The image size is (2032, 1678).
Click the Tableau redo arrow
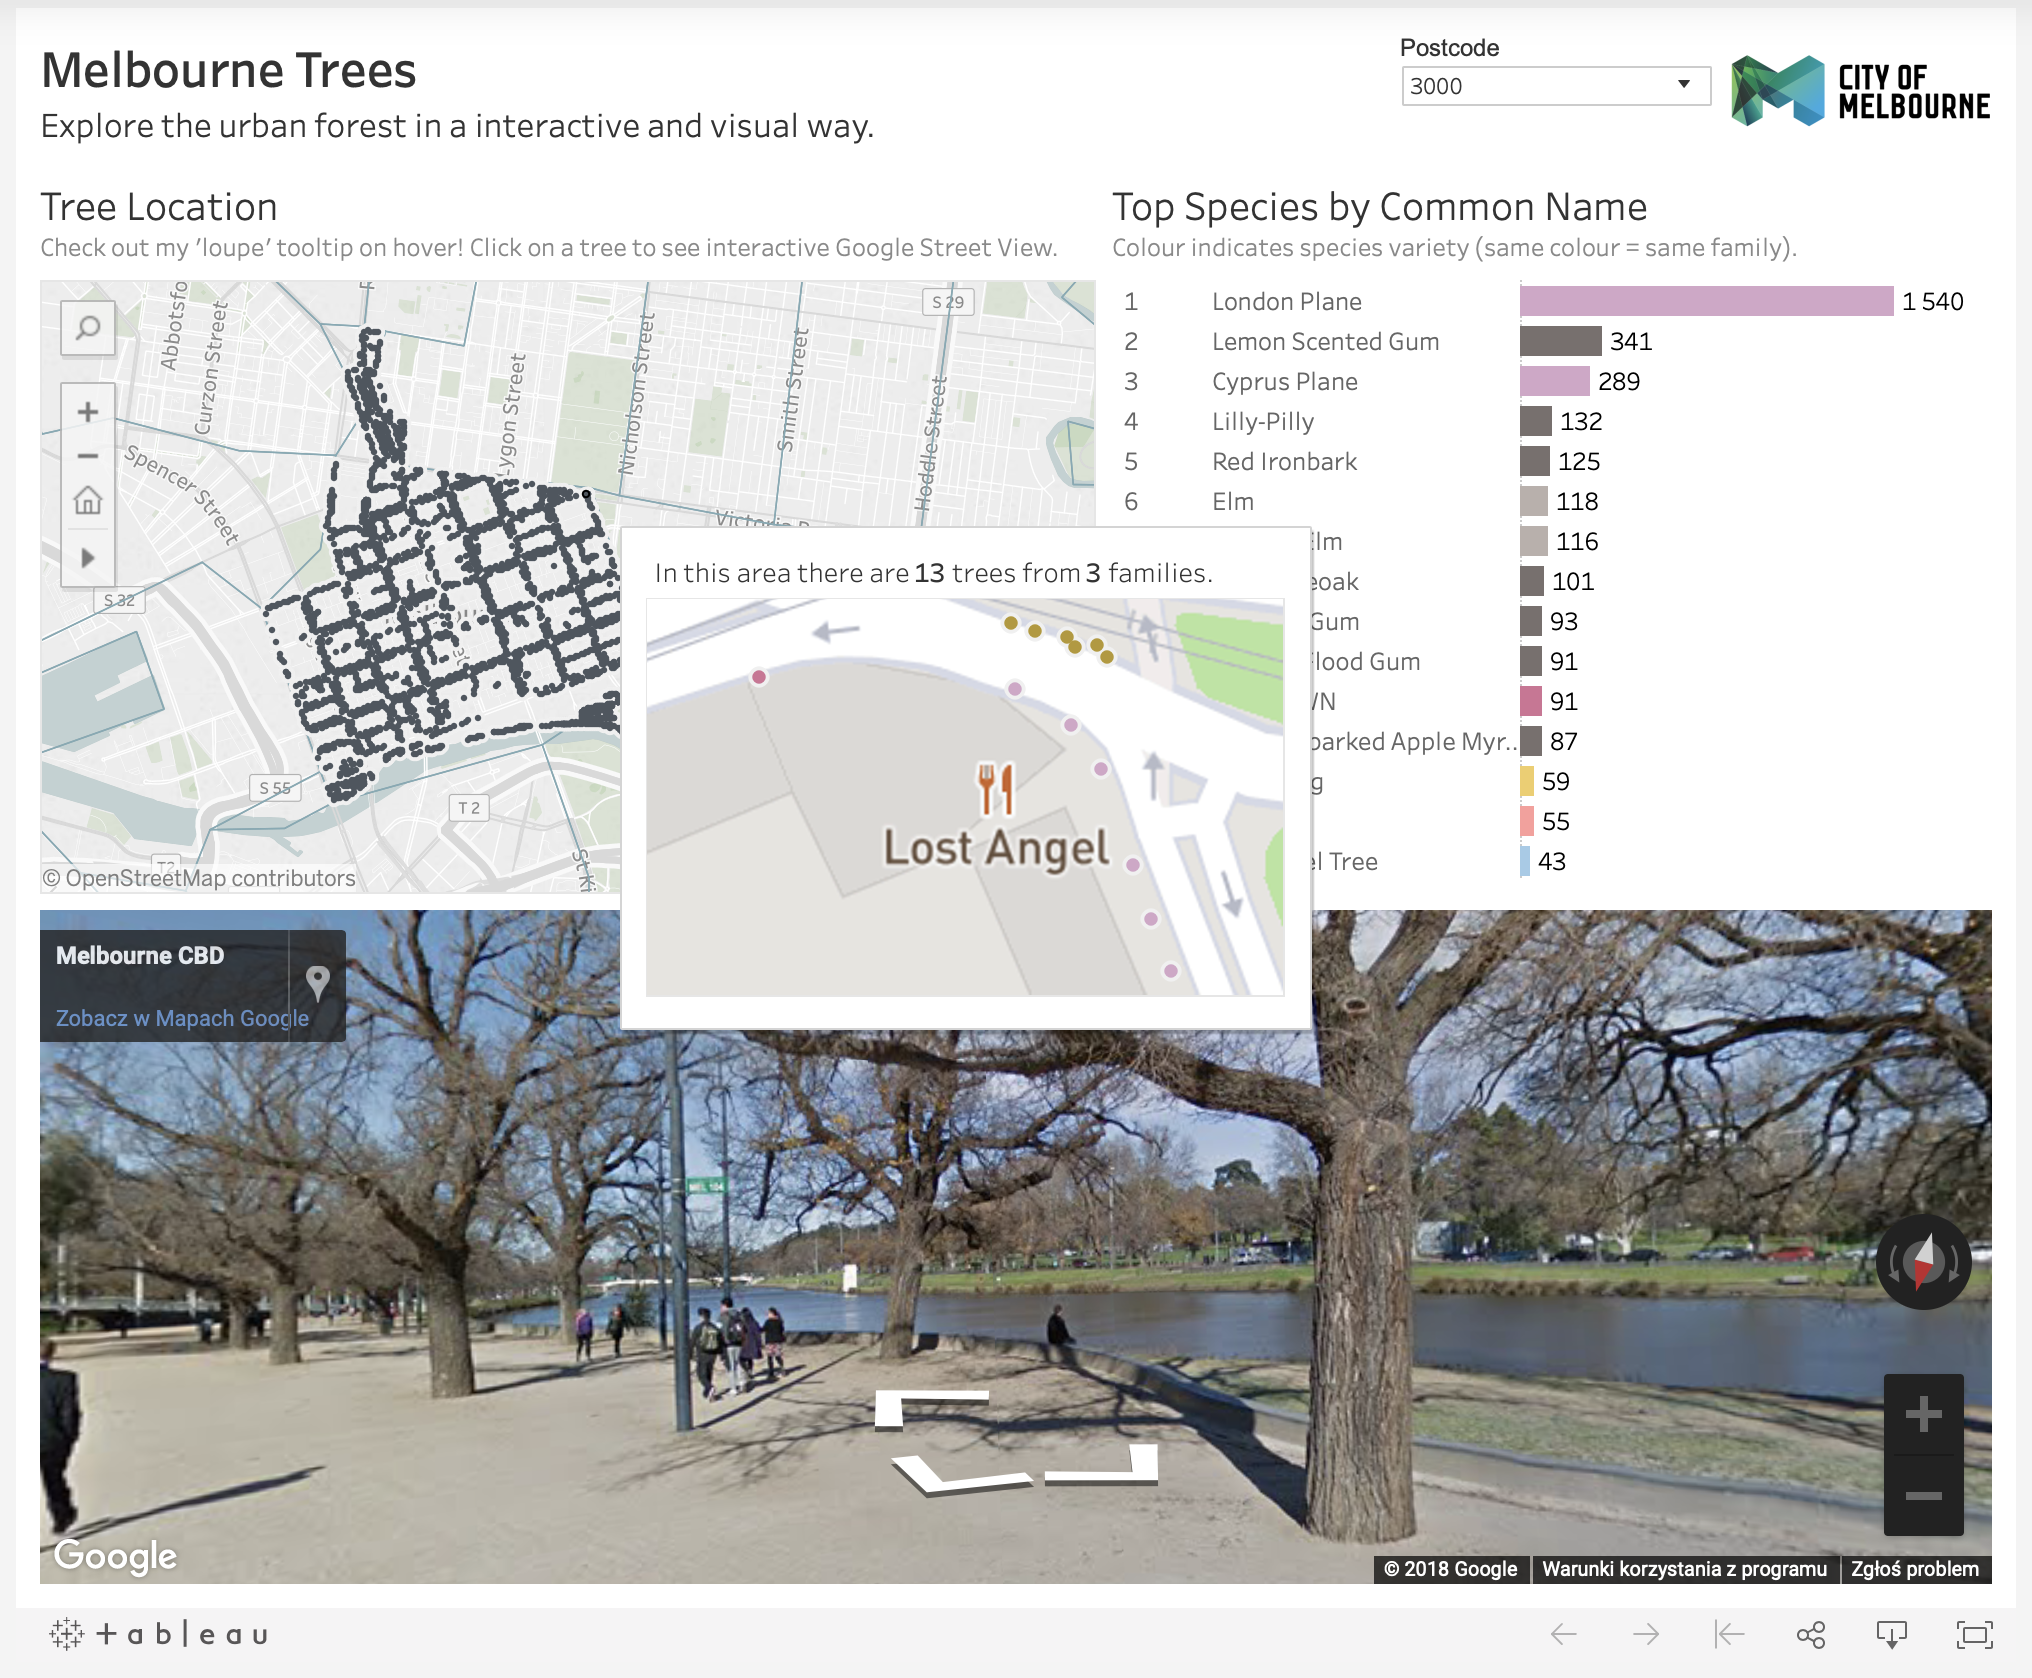(x=1646, y=1635)
